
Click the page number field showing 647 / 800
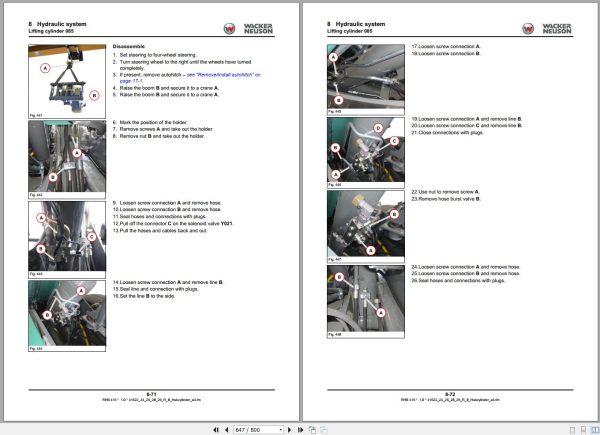256,430
